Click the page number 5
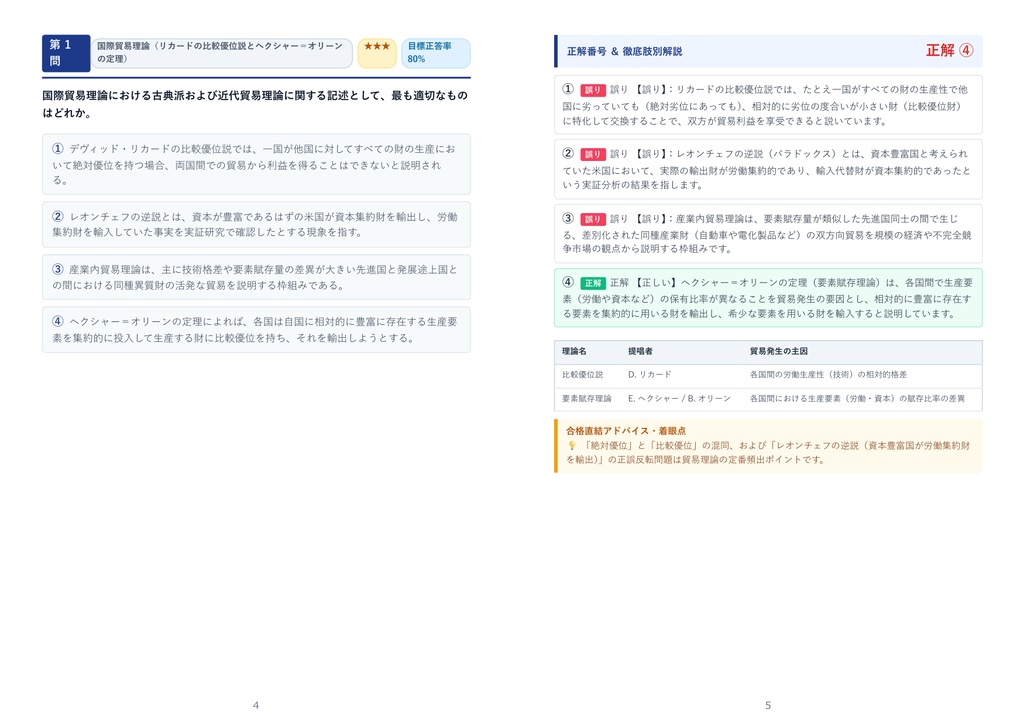1024x727 pixels. 768,705
